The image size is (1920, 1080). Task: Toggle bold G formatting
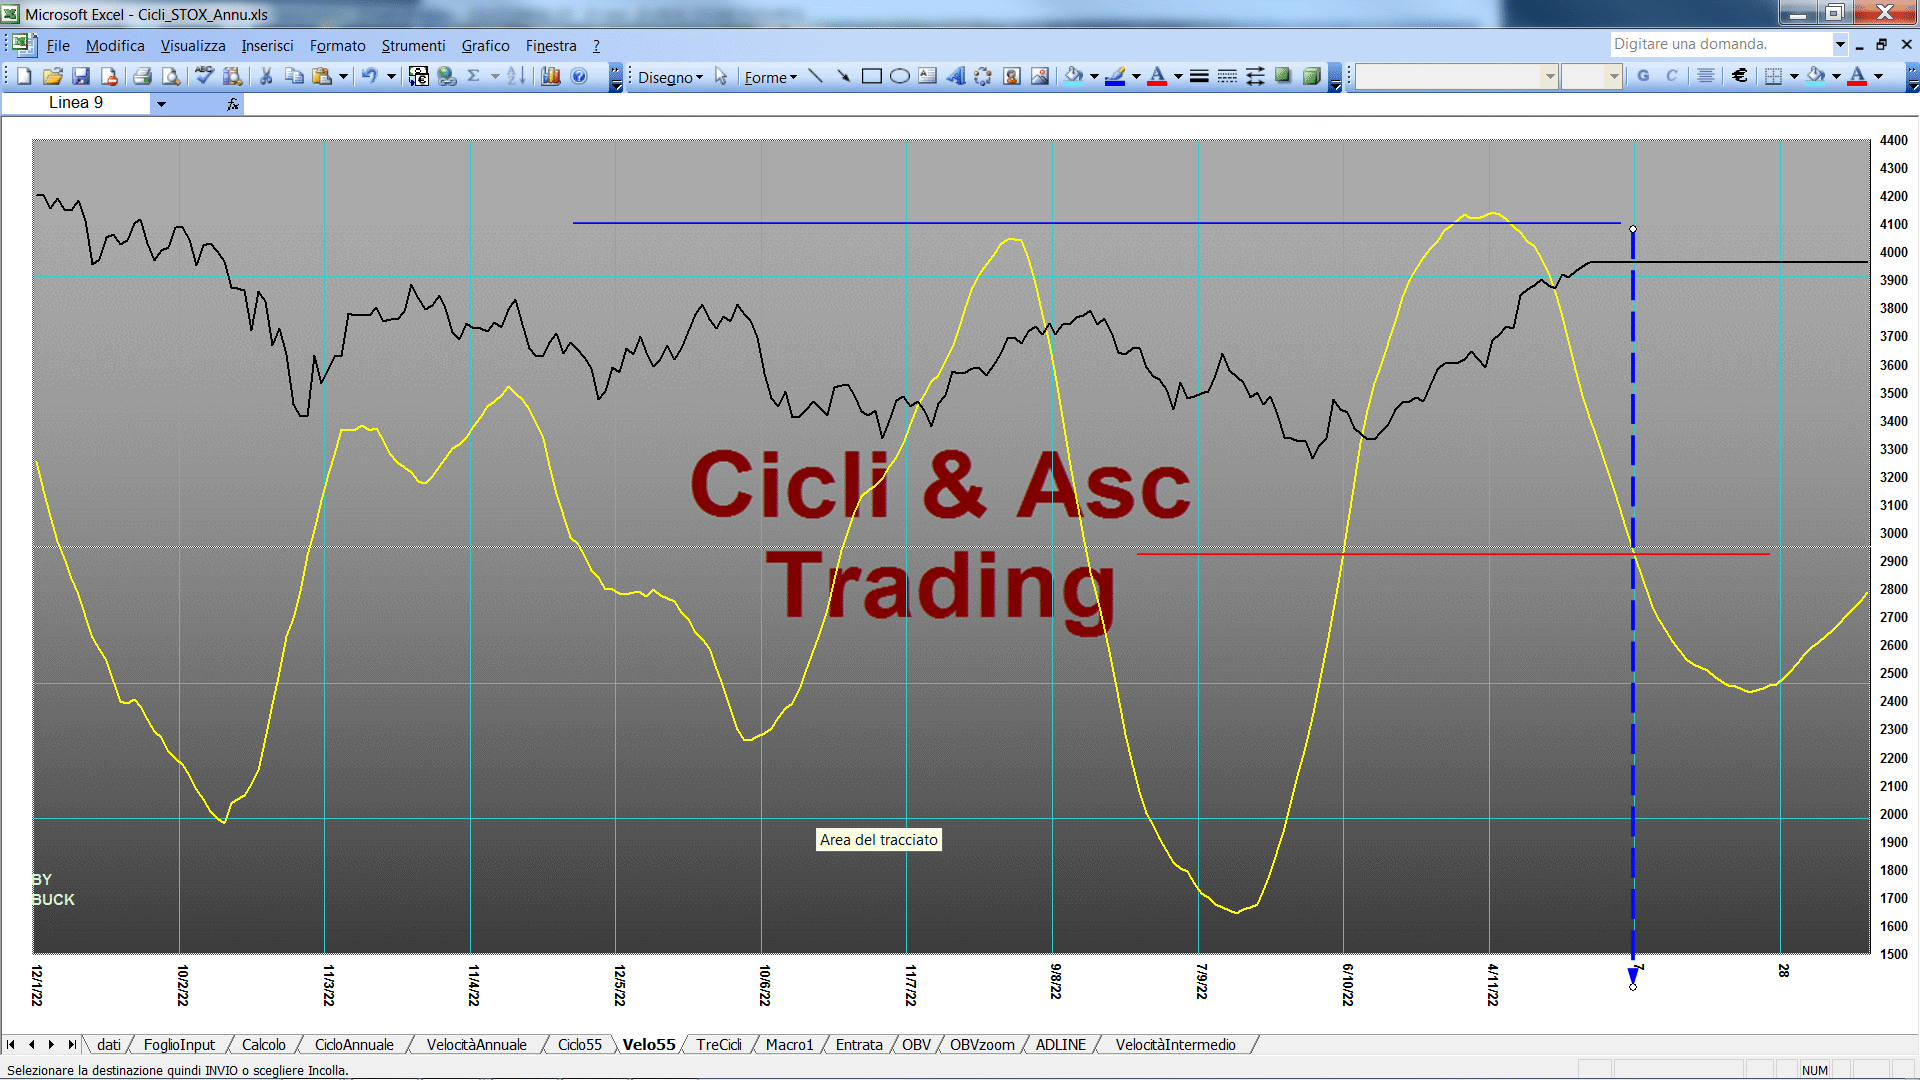tap(1643, 76)
